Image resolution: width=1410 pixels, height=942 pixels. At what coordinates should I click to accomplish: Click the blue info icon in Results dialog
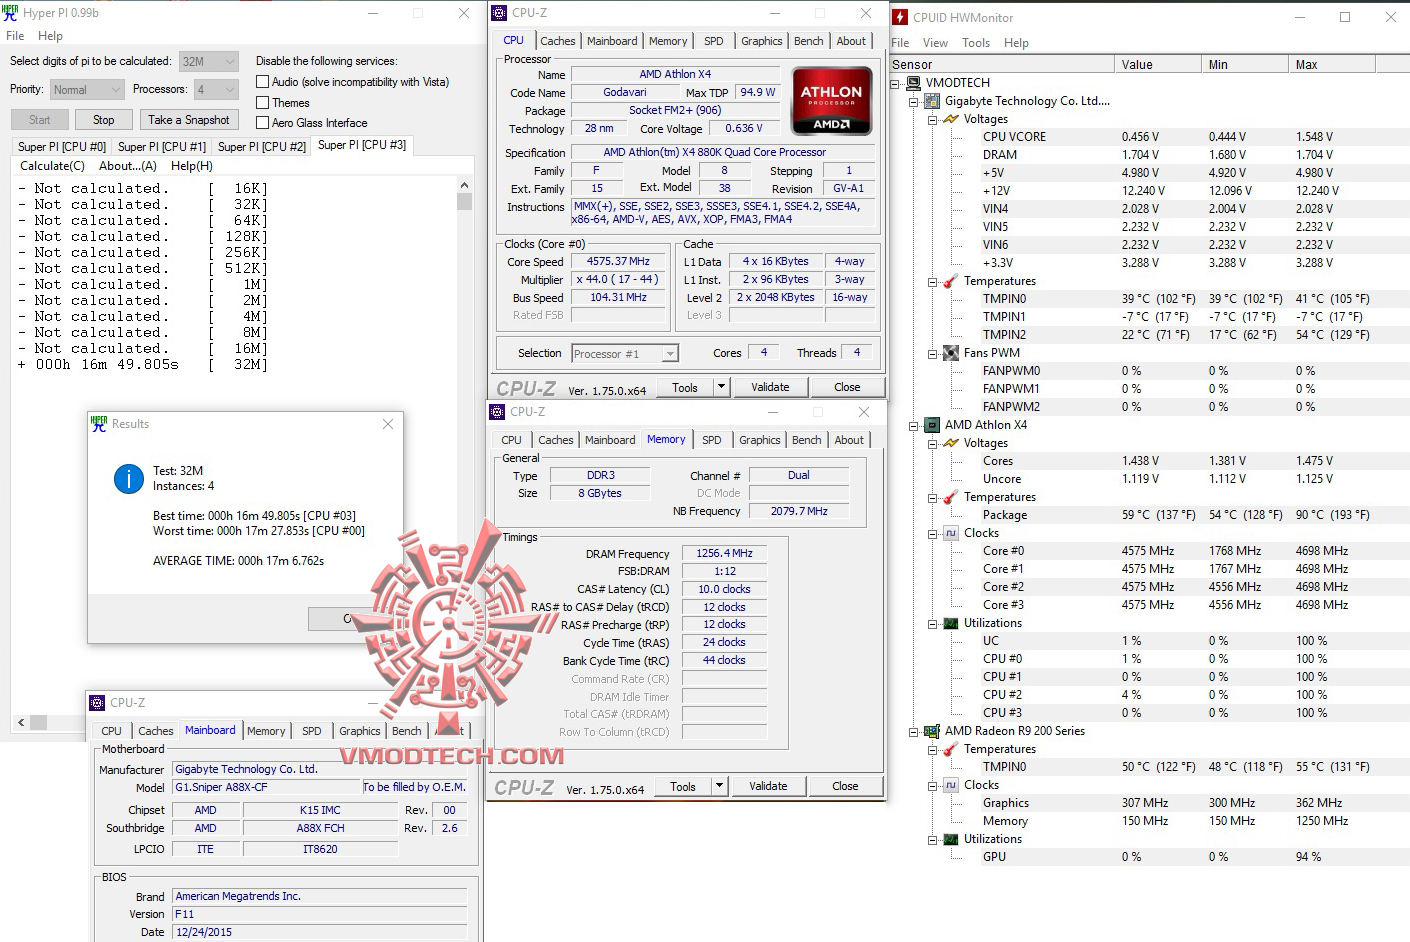(x=129, y=479)
